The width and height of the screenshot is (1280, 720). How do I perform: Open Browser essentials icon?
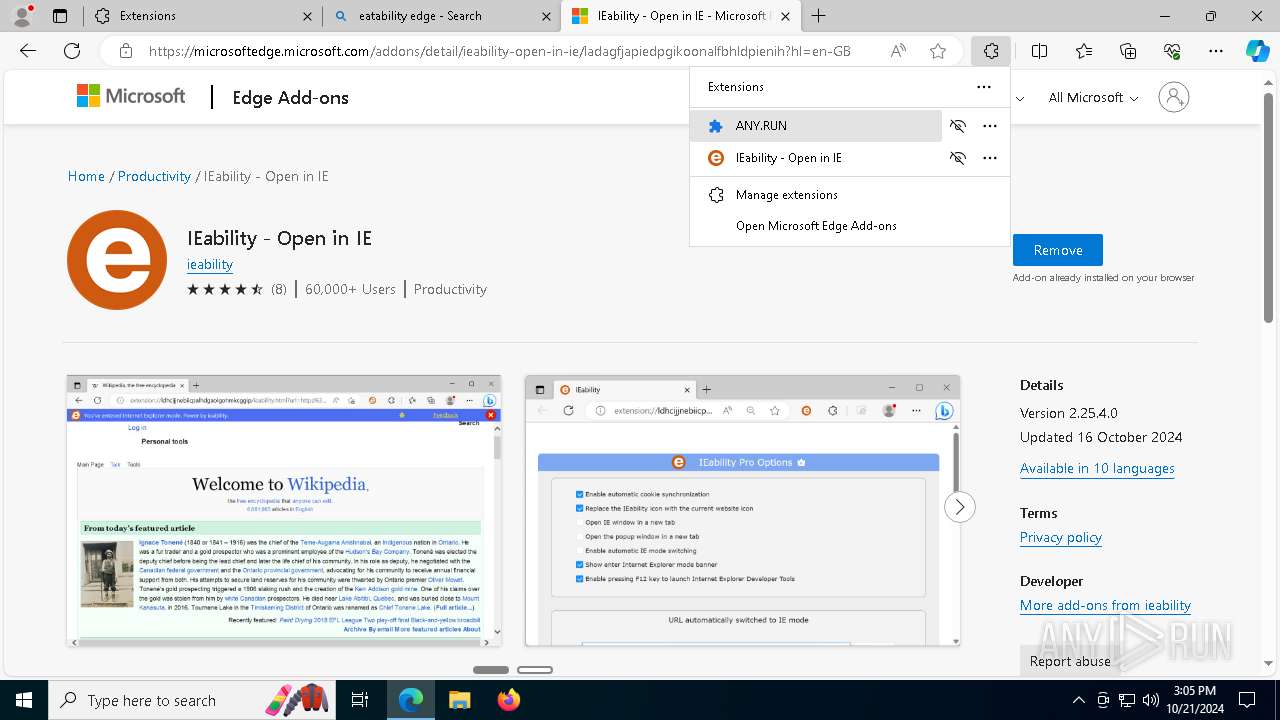pyautogui.click(x=1172, y=51)
